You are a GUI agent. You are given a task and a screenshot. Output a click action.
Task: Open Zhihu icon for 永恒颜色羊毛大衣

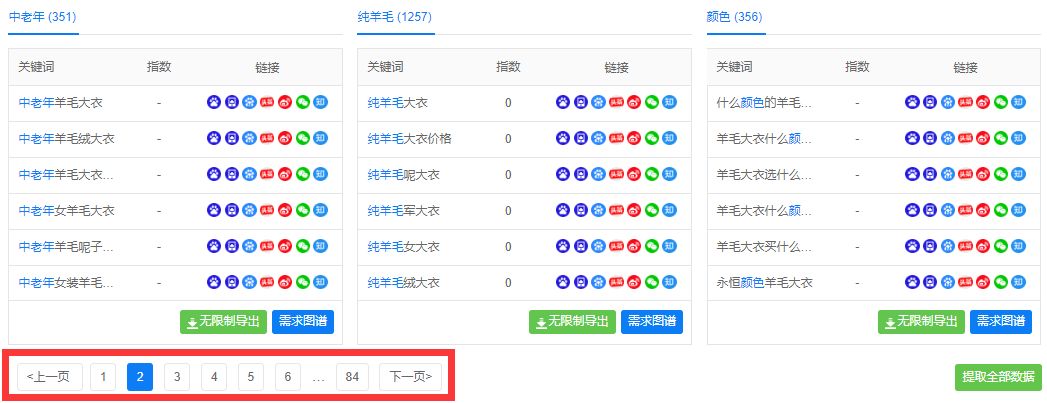point(1019,282)
